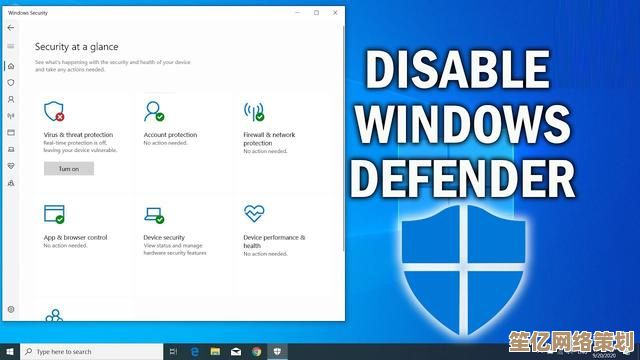Image resolution: width=640 pixels, height=360 pixels.
Task: Go back with the back arrow
Action: click(x=11, y=28)
